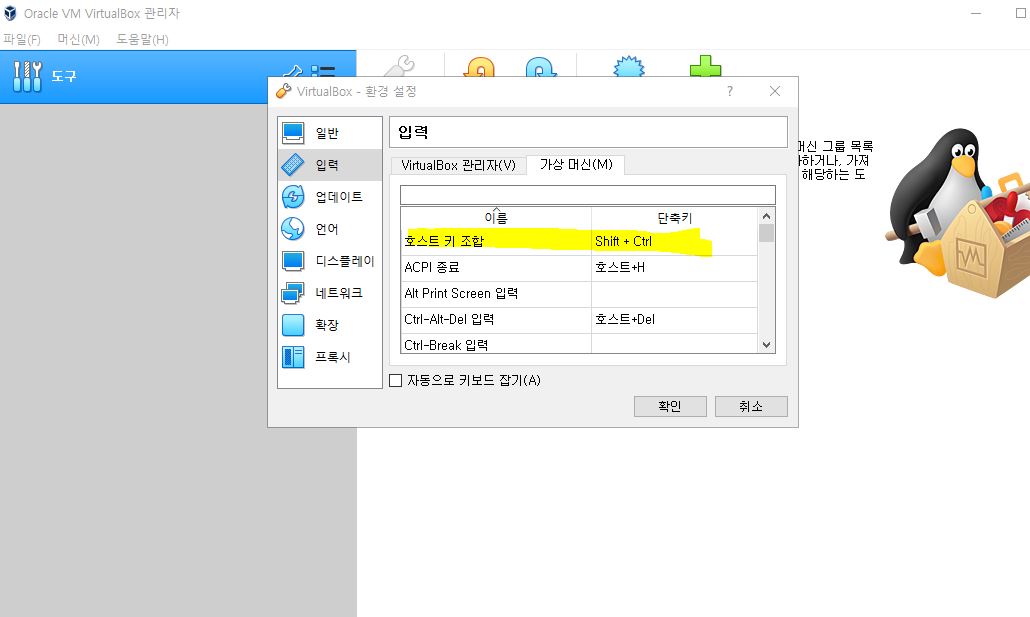Click the shortcut table scrollbar thumb
Image resolution: width=1030 pixels, height=617 pixels.
(766, 233)
